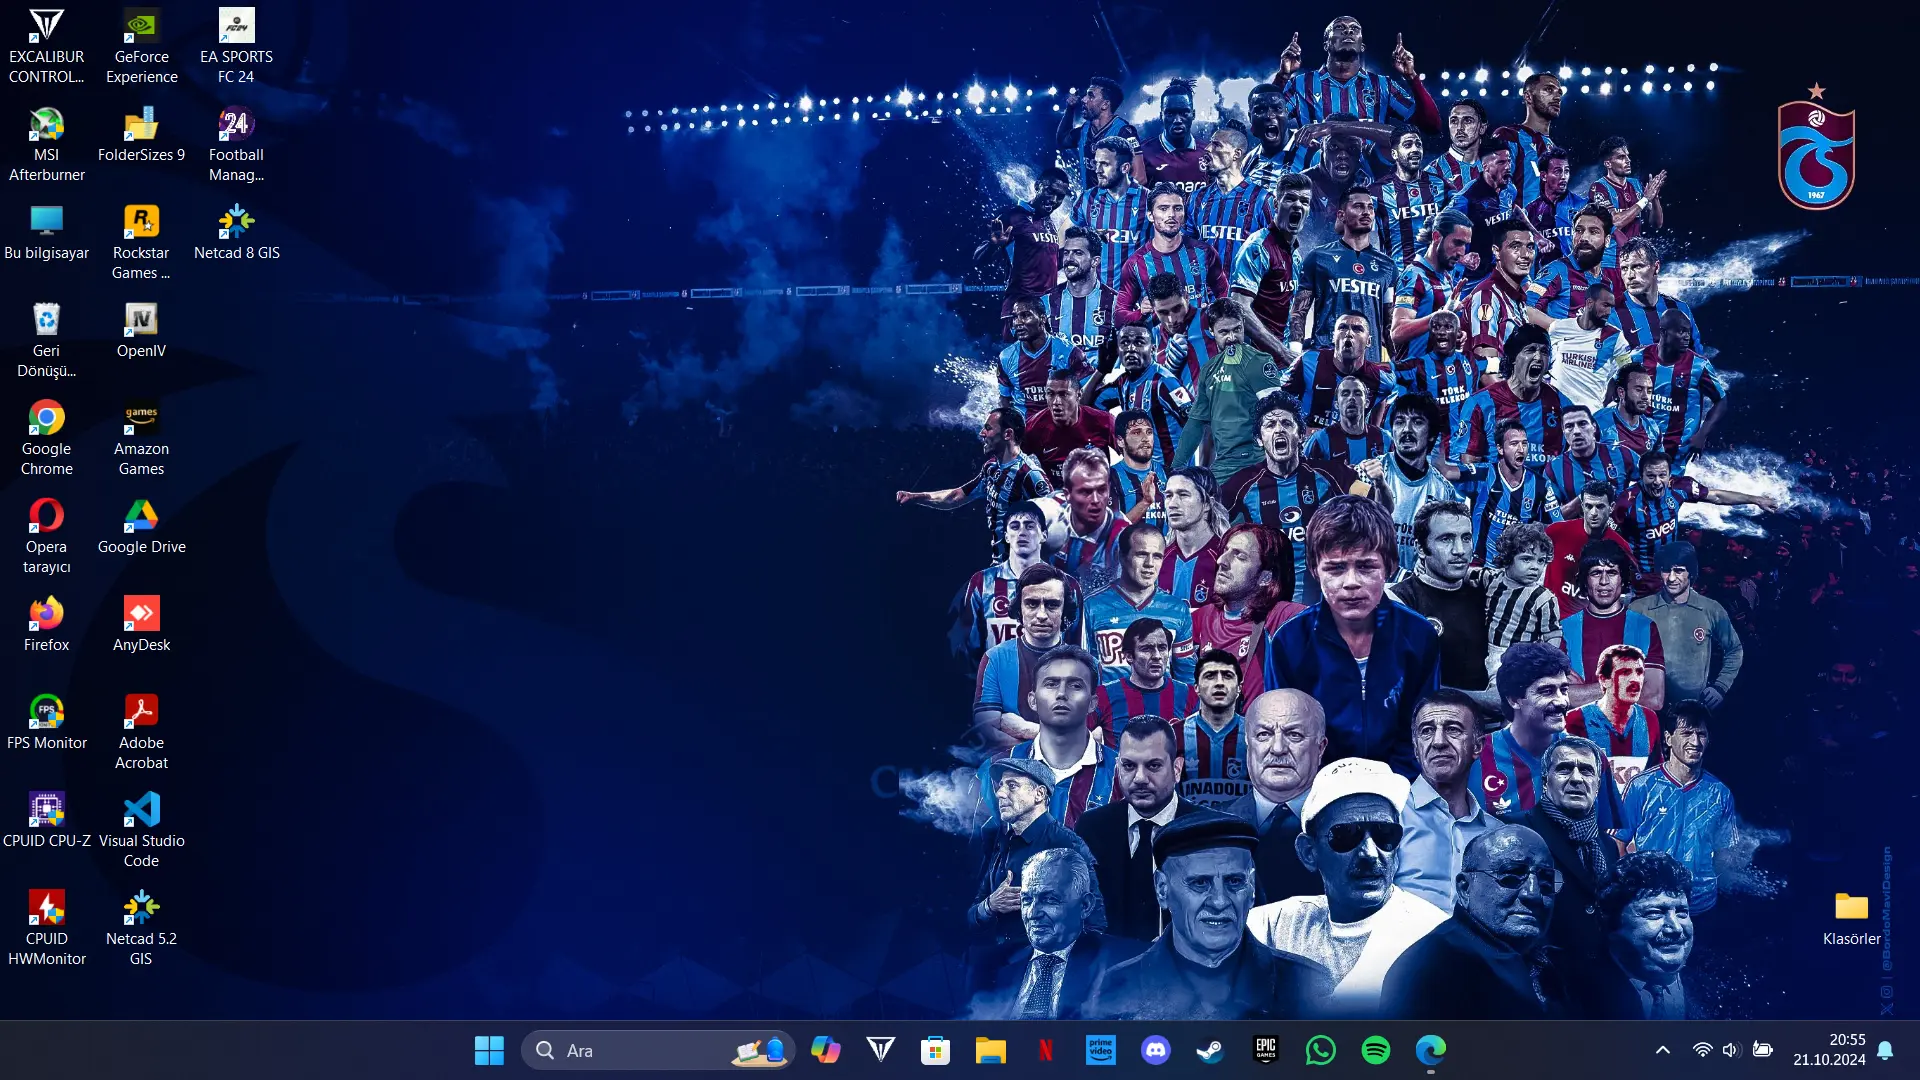Select the Netcad 5.2 GIS shortcut
Screen dimensions: 1920x1080
click(x=141, y=928)
